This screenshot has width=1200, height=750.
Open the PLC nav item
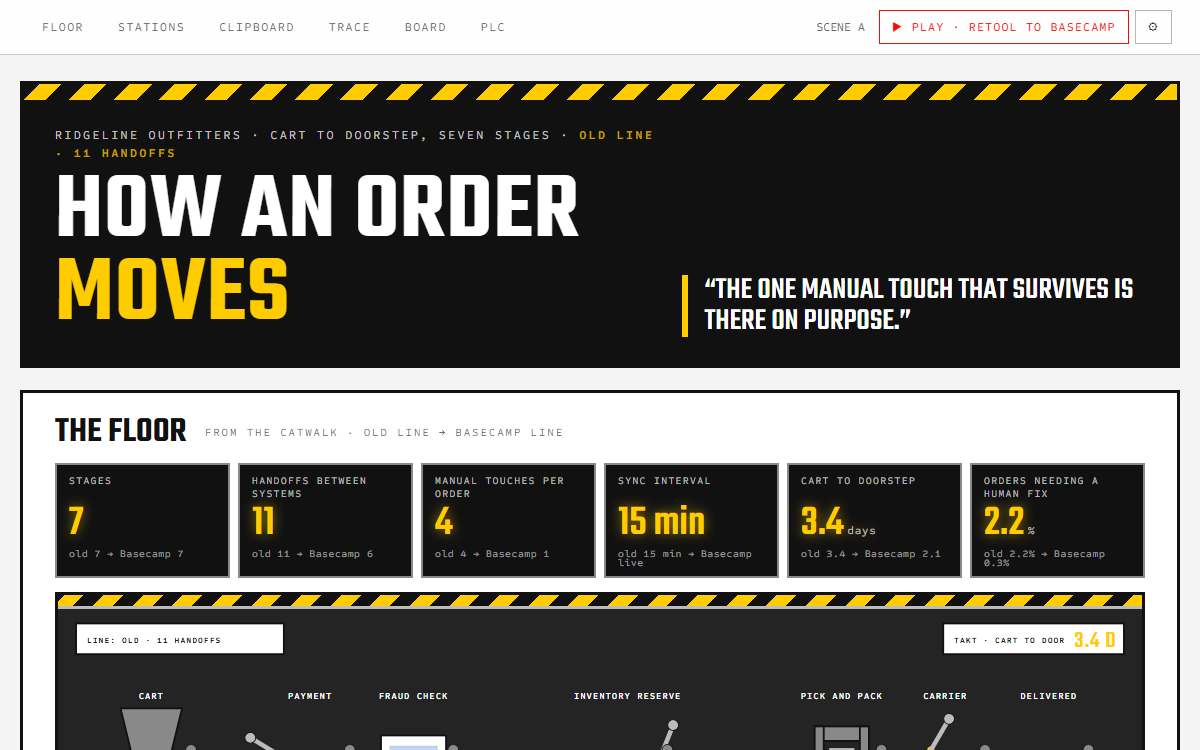point(493,27)
